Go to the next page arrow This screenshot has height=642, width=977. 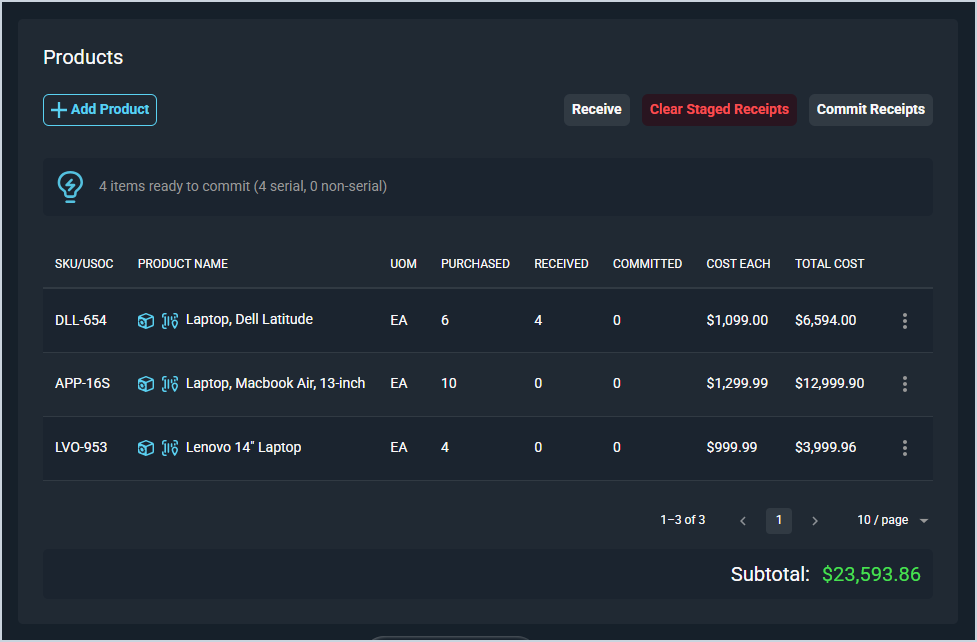pos(815,521)
